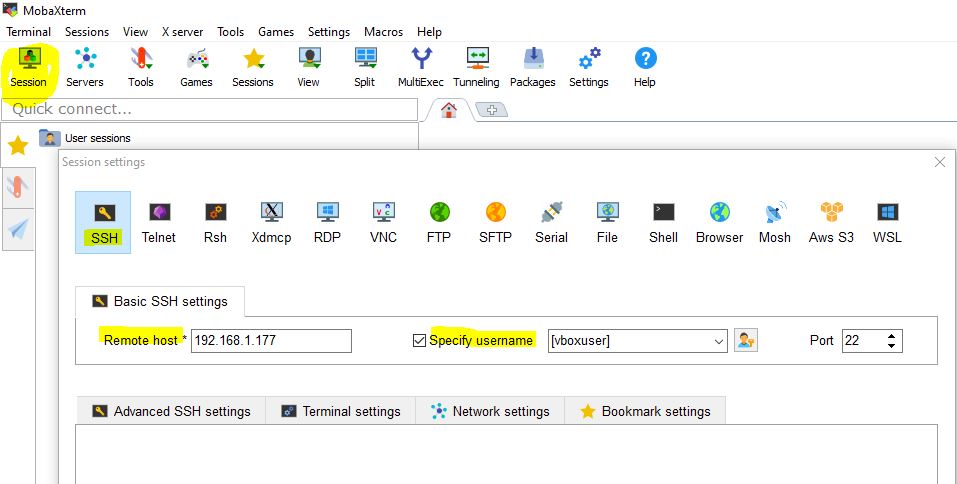Expand the username dropdown list
The height and width of the screenshot is (484, 957).
[x=719, y=342]
